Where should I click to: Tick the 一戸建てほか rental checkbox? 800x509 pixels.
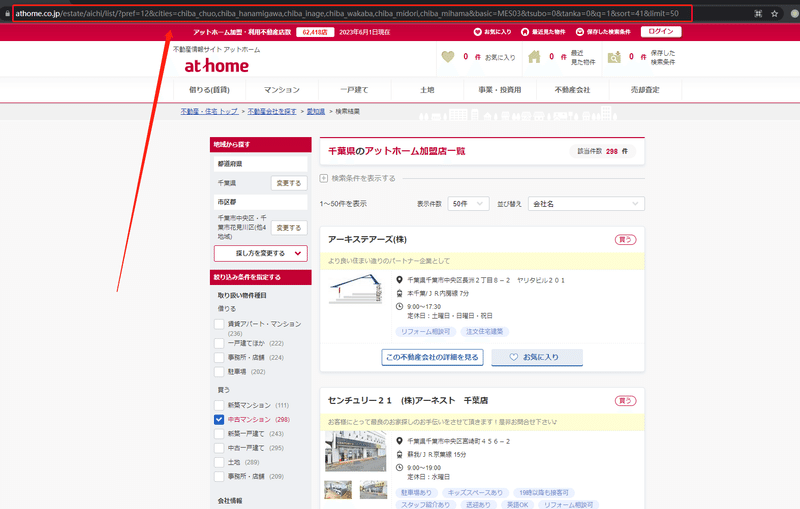(x=219, y=343)
